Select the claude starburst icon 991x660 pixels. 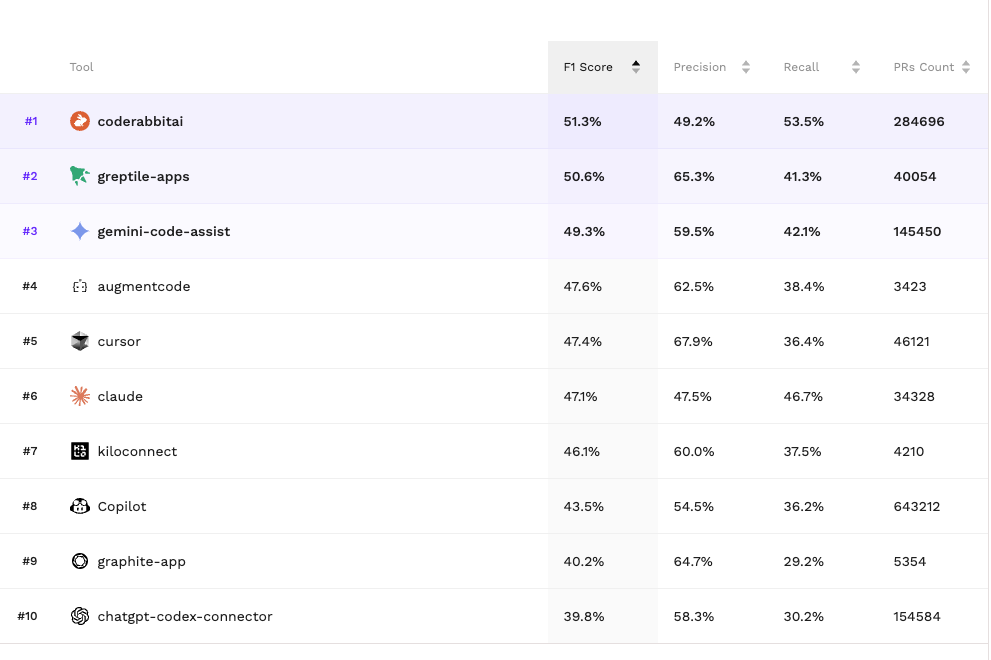coord(80,396)
